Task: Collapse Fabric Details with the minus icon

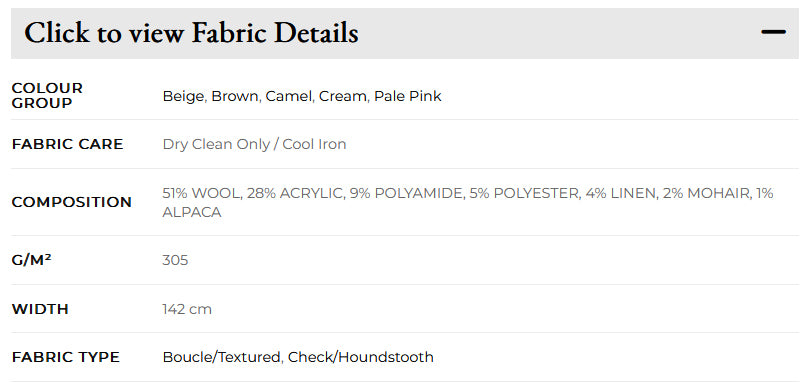Action: click(x=773, y=32)
